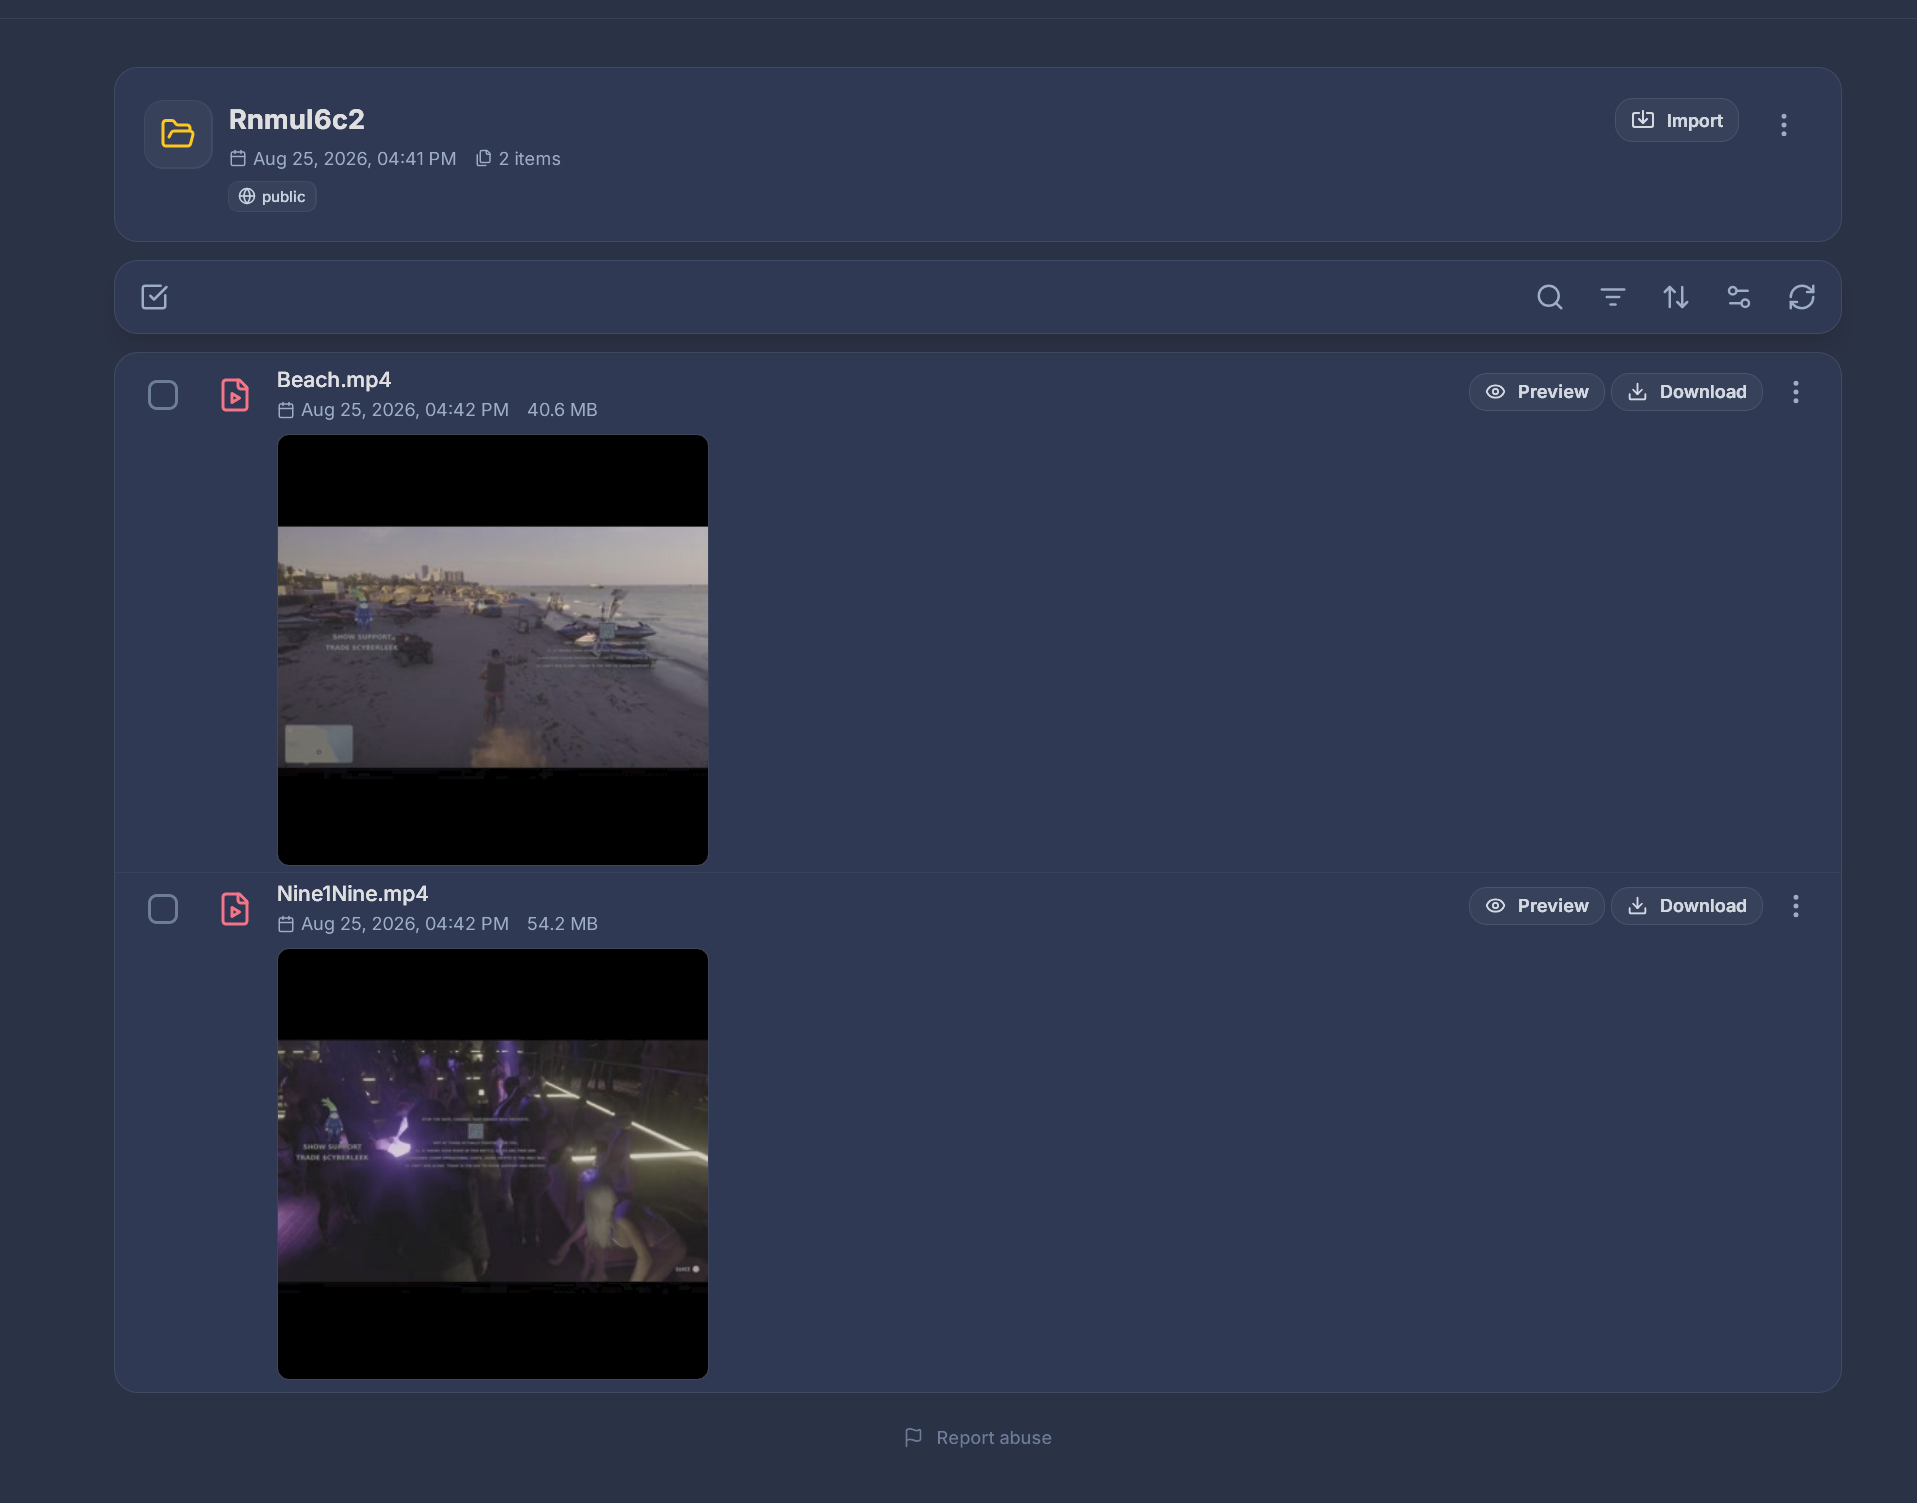
Task: Click the yellow folder icon beside Rnmul6c2
Action: click(178, 134)
